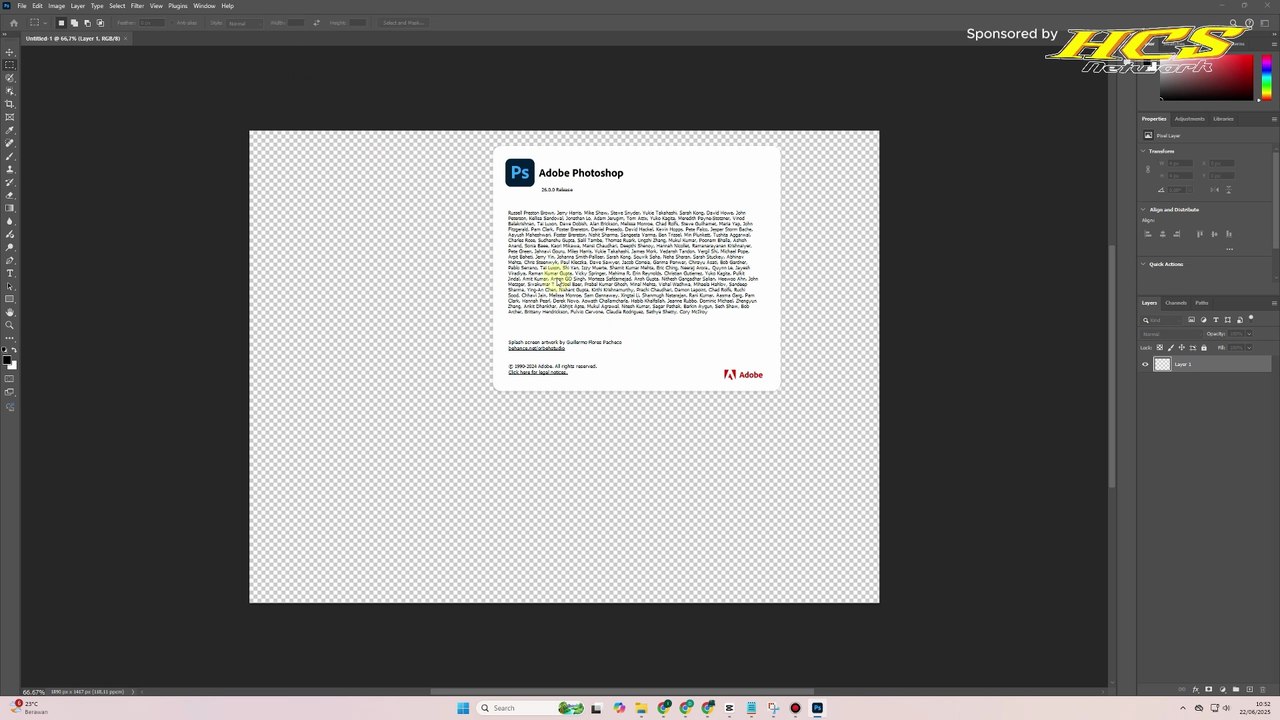Switch to the Channels tab
The image size is (1280, 720).
coord(1175,303)
